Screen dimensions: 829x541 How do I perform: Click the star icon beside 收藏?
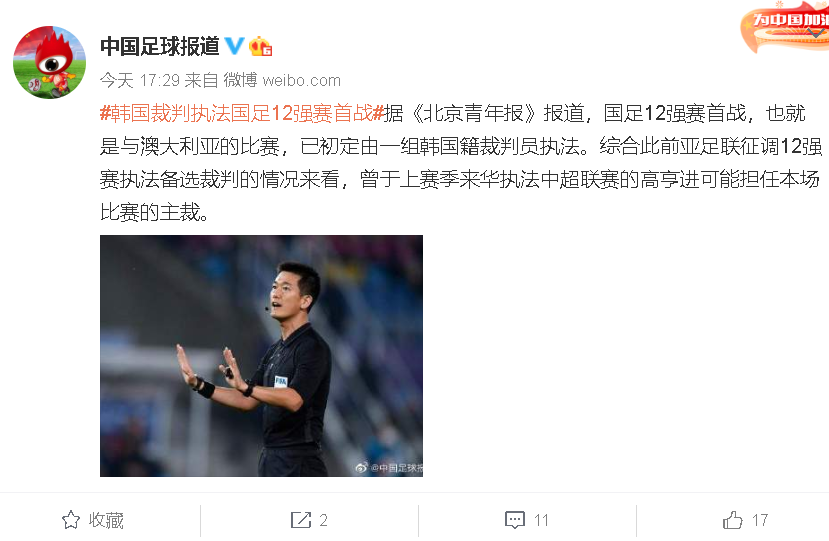(71, 520)
